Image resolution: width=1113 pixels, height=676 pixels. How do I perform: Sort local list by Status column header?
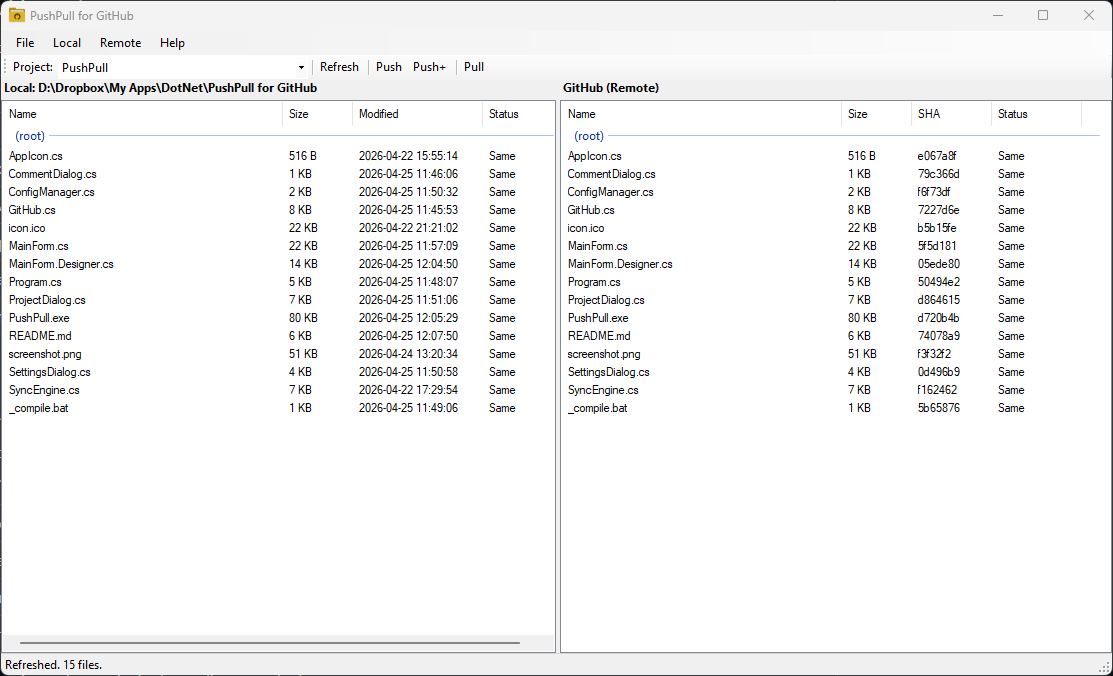(x=518, y=114)
